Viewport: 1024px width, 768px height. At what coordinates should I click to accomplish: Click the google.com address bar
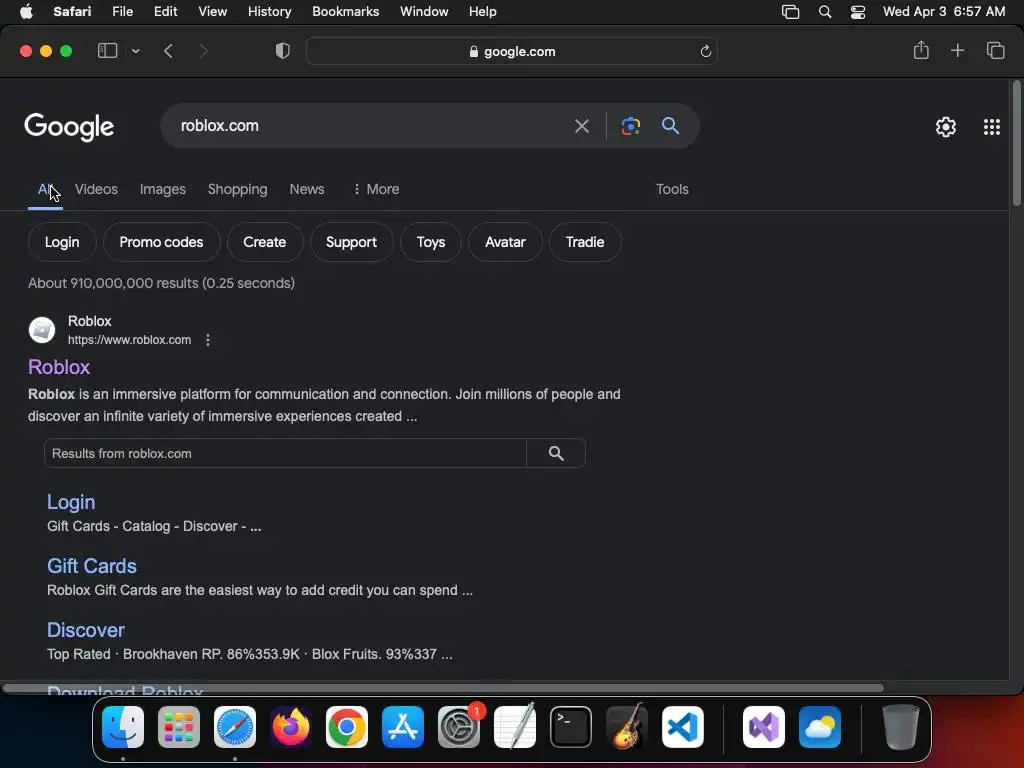(x=512, y=51)
